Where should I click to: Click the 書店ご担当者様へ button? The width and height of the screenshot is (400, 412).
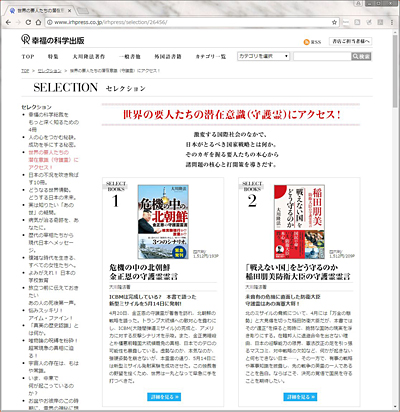click(351, 41)
